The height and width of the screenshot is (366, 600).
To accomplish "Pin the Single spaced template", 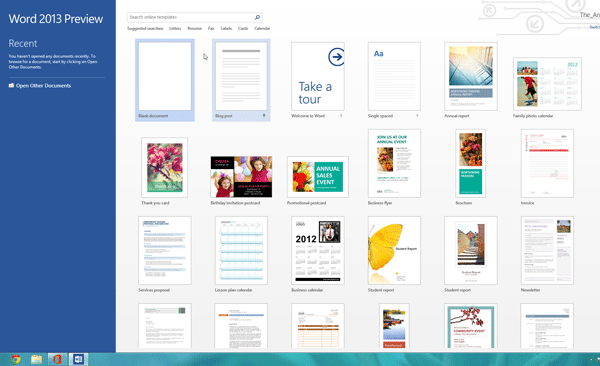I will [x=417, y=115].
